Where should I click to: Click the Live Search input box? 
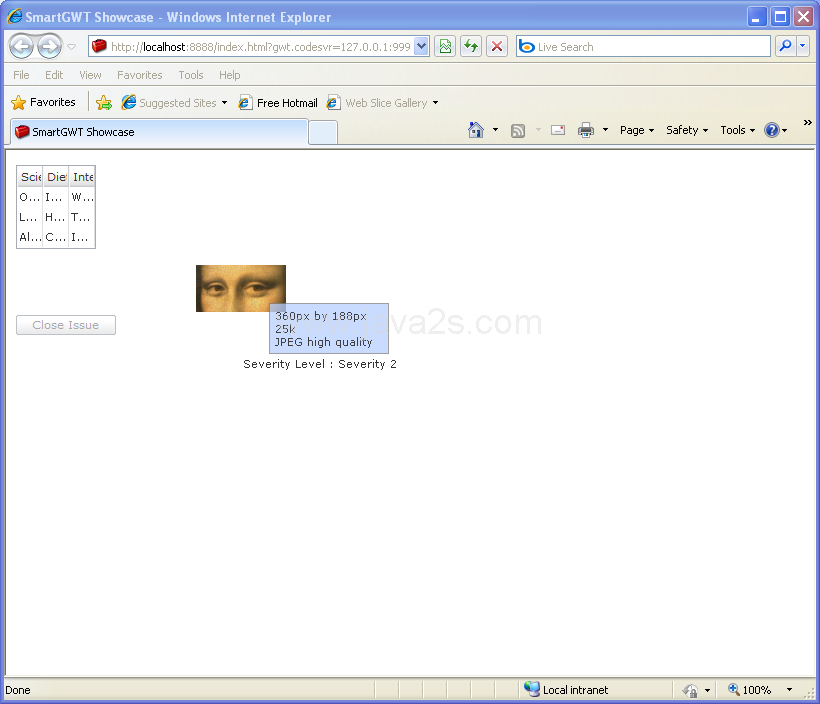click(x=643, y=47)
